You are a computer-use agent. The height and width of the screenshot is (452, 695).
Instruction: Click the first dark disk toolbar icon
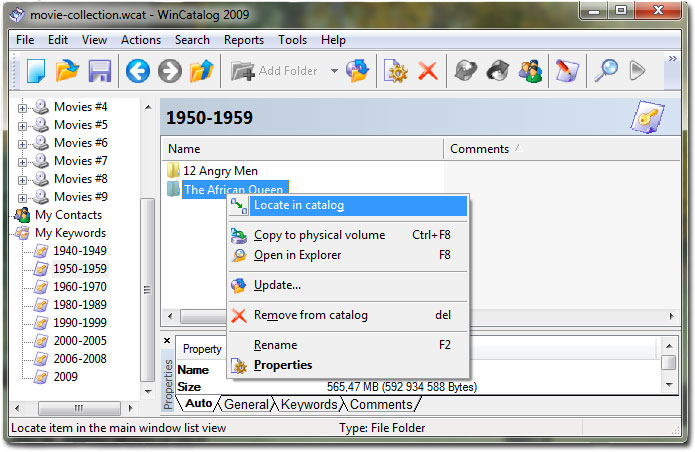tap(466, 71)
